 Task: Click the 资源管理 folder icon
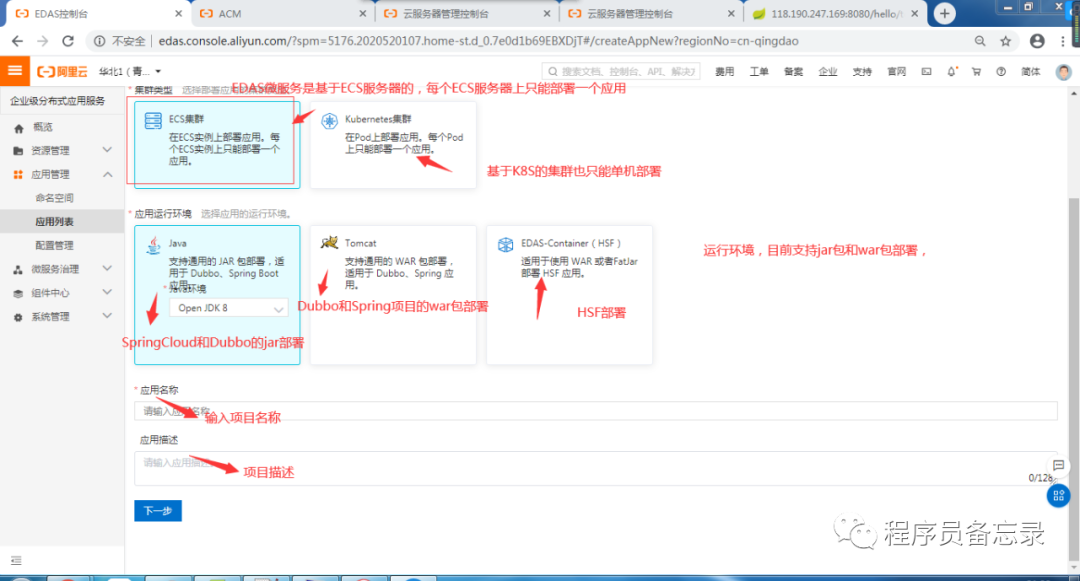coord(18,151)
